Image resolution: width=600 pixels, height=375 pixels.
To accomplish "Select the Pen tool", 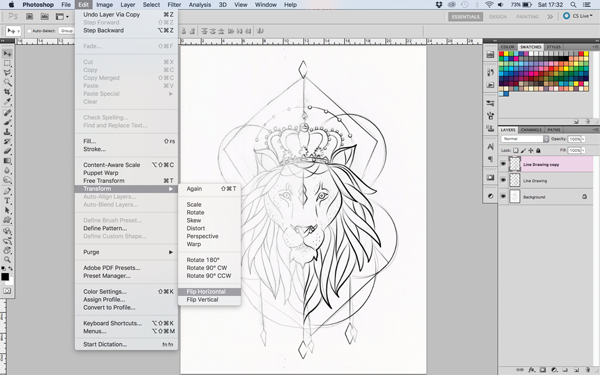I will pos(7,191).
